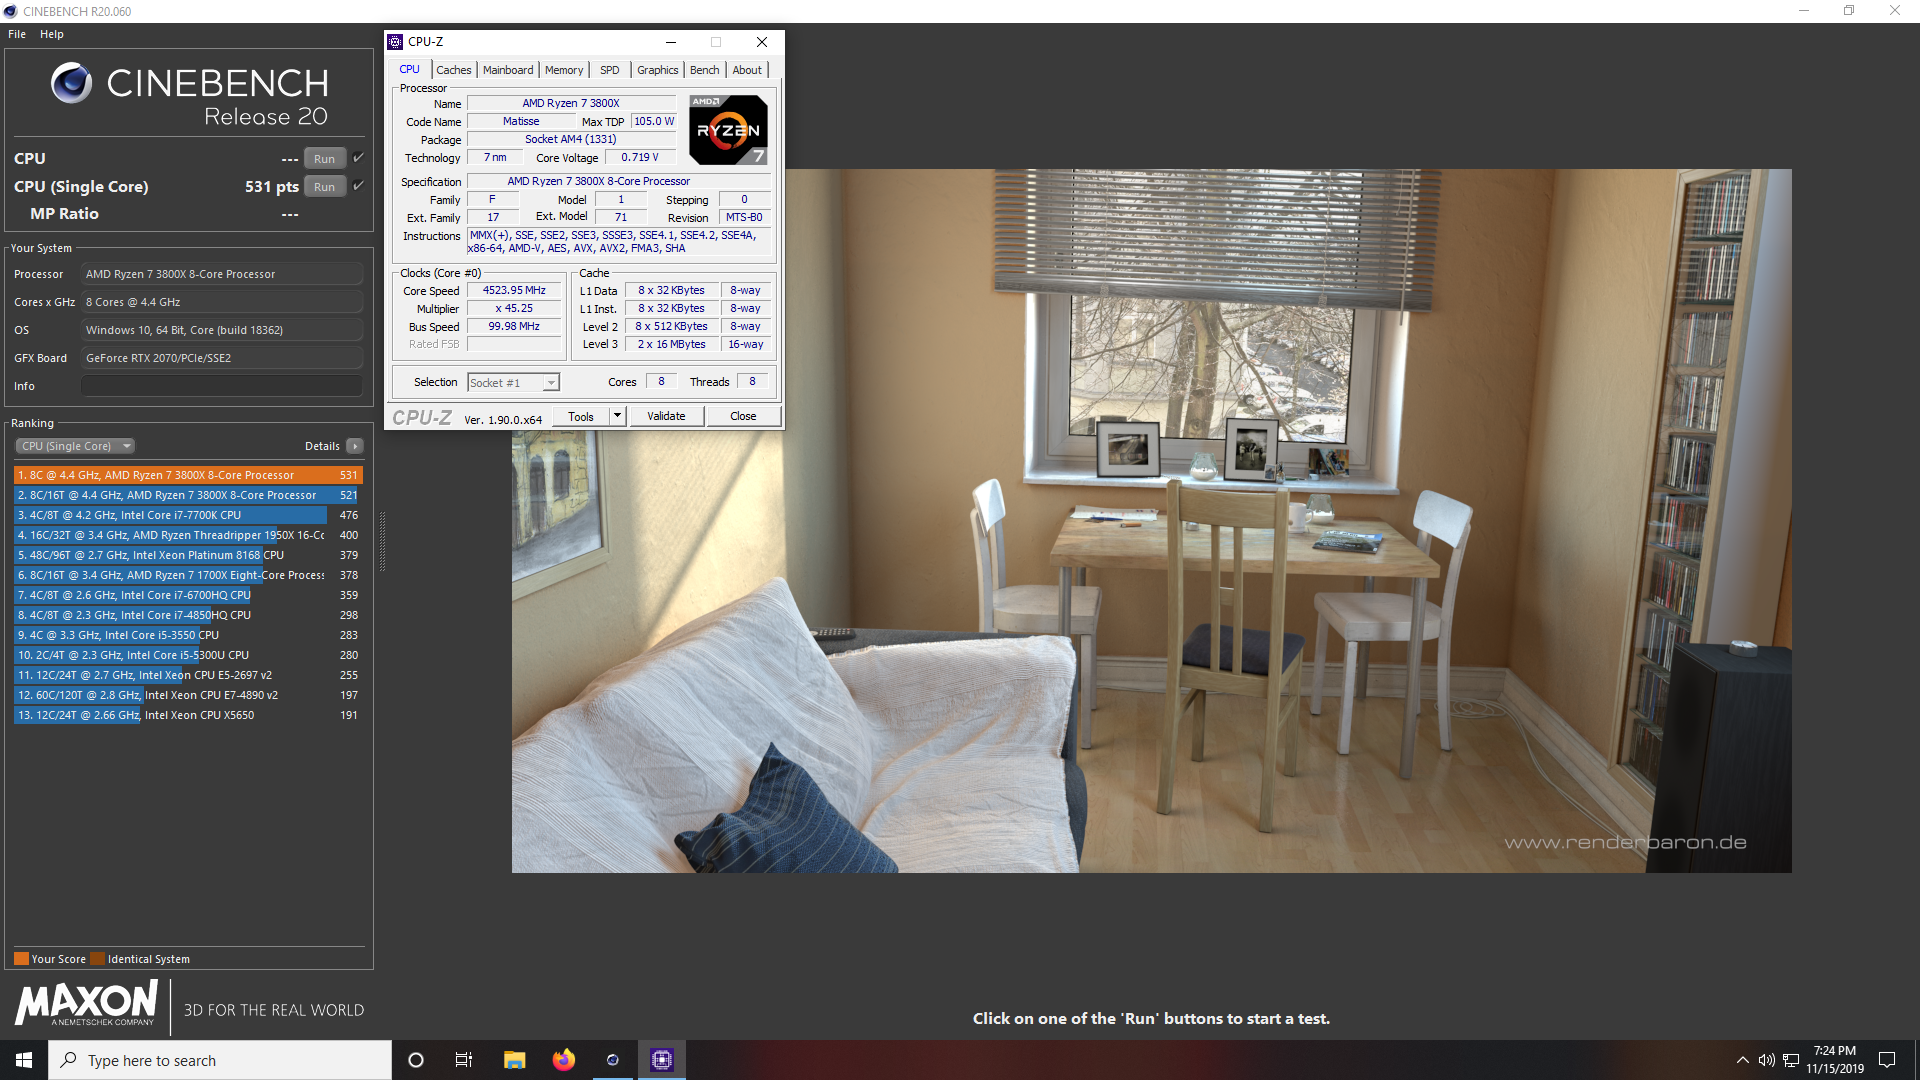Open the volume control in tray
Viewport: 1920px width, 1080px height.
pyautogui.click(x=1767, y=1060)
